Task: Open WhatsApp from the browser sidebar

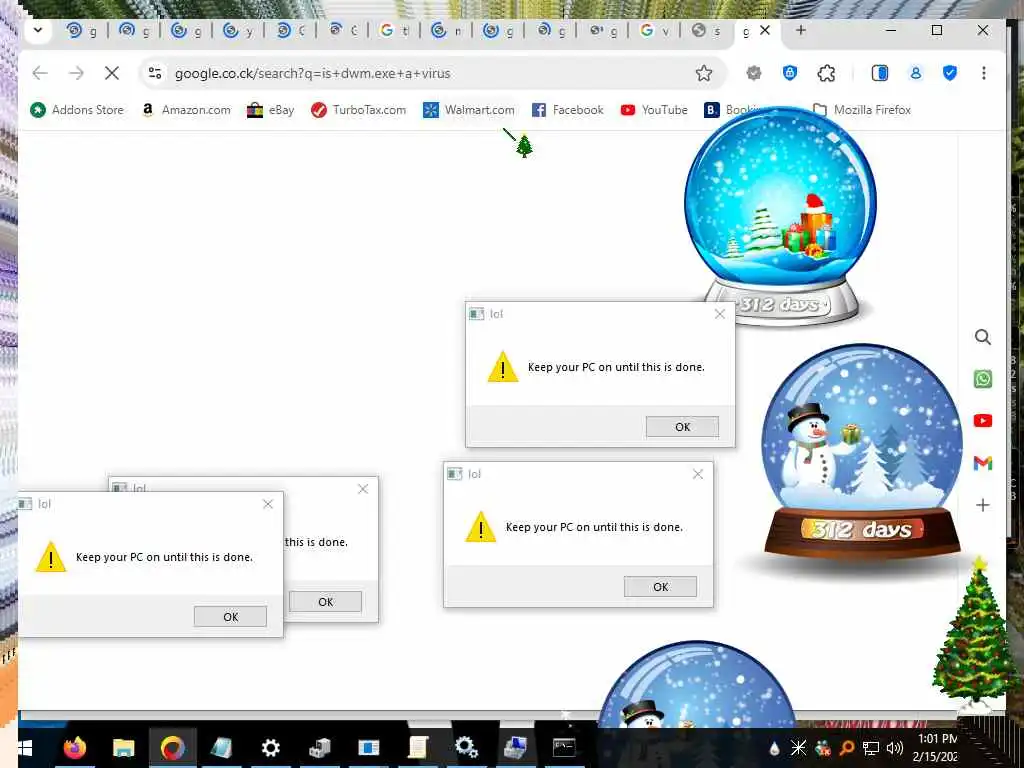Action: tap(982, 379)
